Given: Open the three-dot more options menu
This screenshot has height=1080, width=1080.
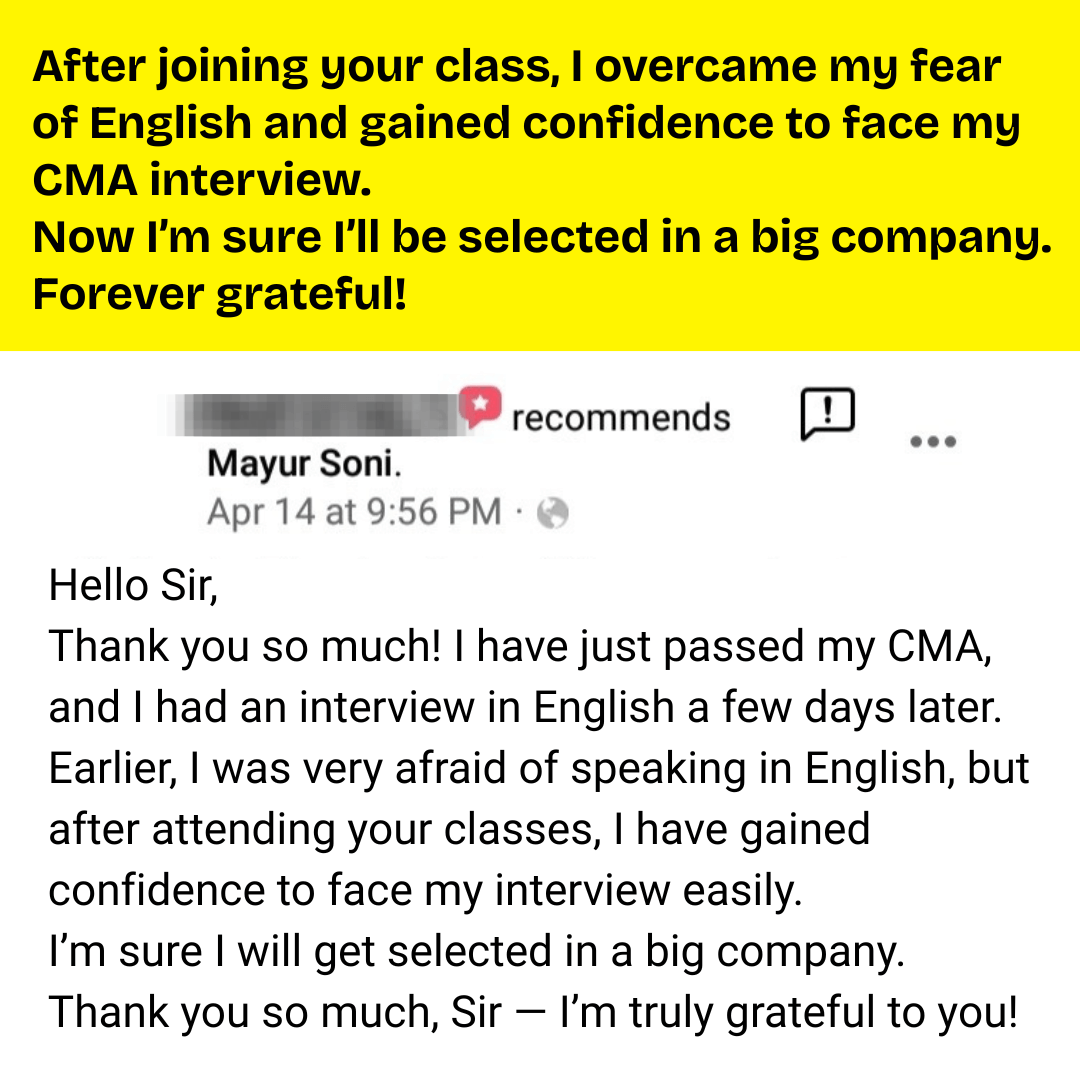Looking at the screenshot, I should point(935,441).
